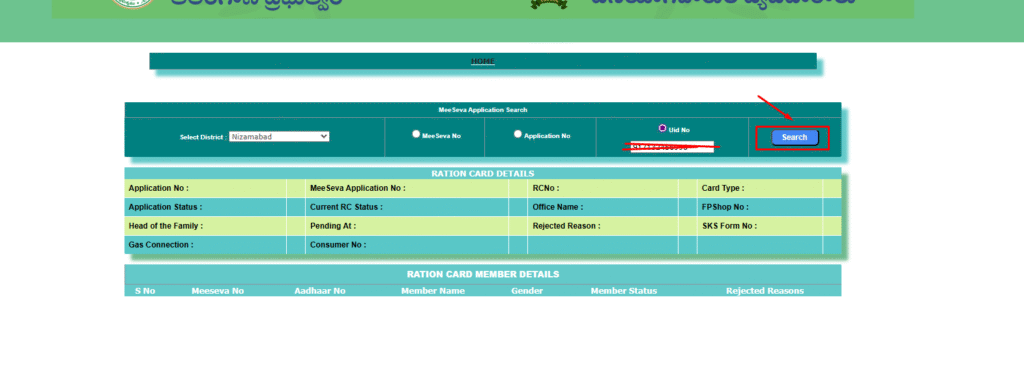Open the Select District dropdown
The width and height of the screenshot is (1024, 366).
[x=279, y=137]
